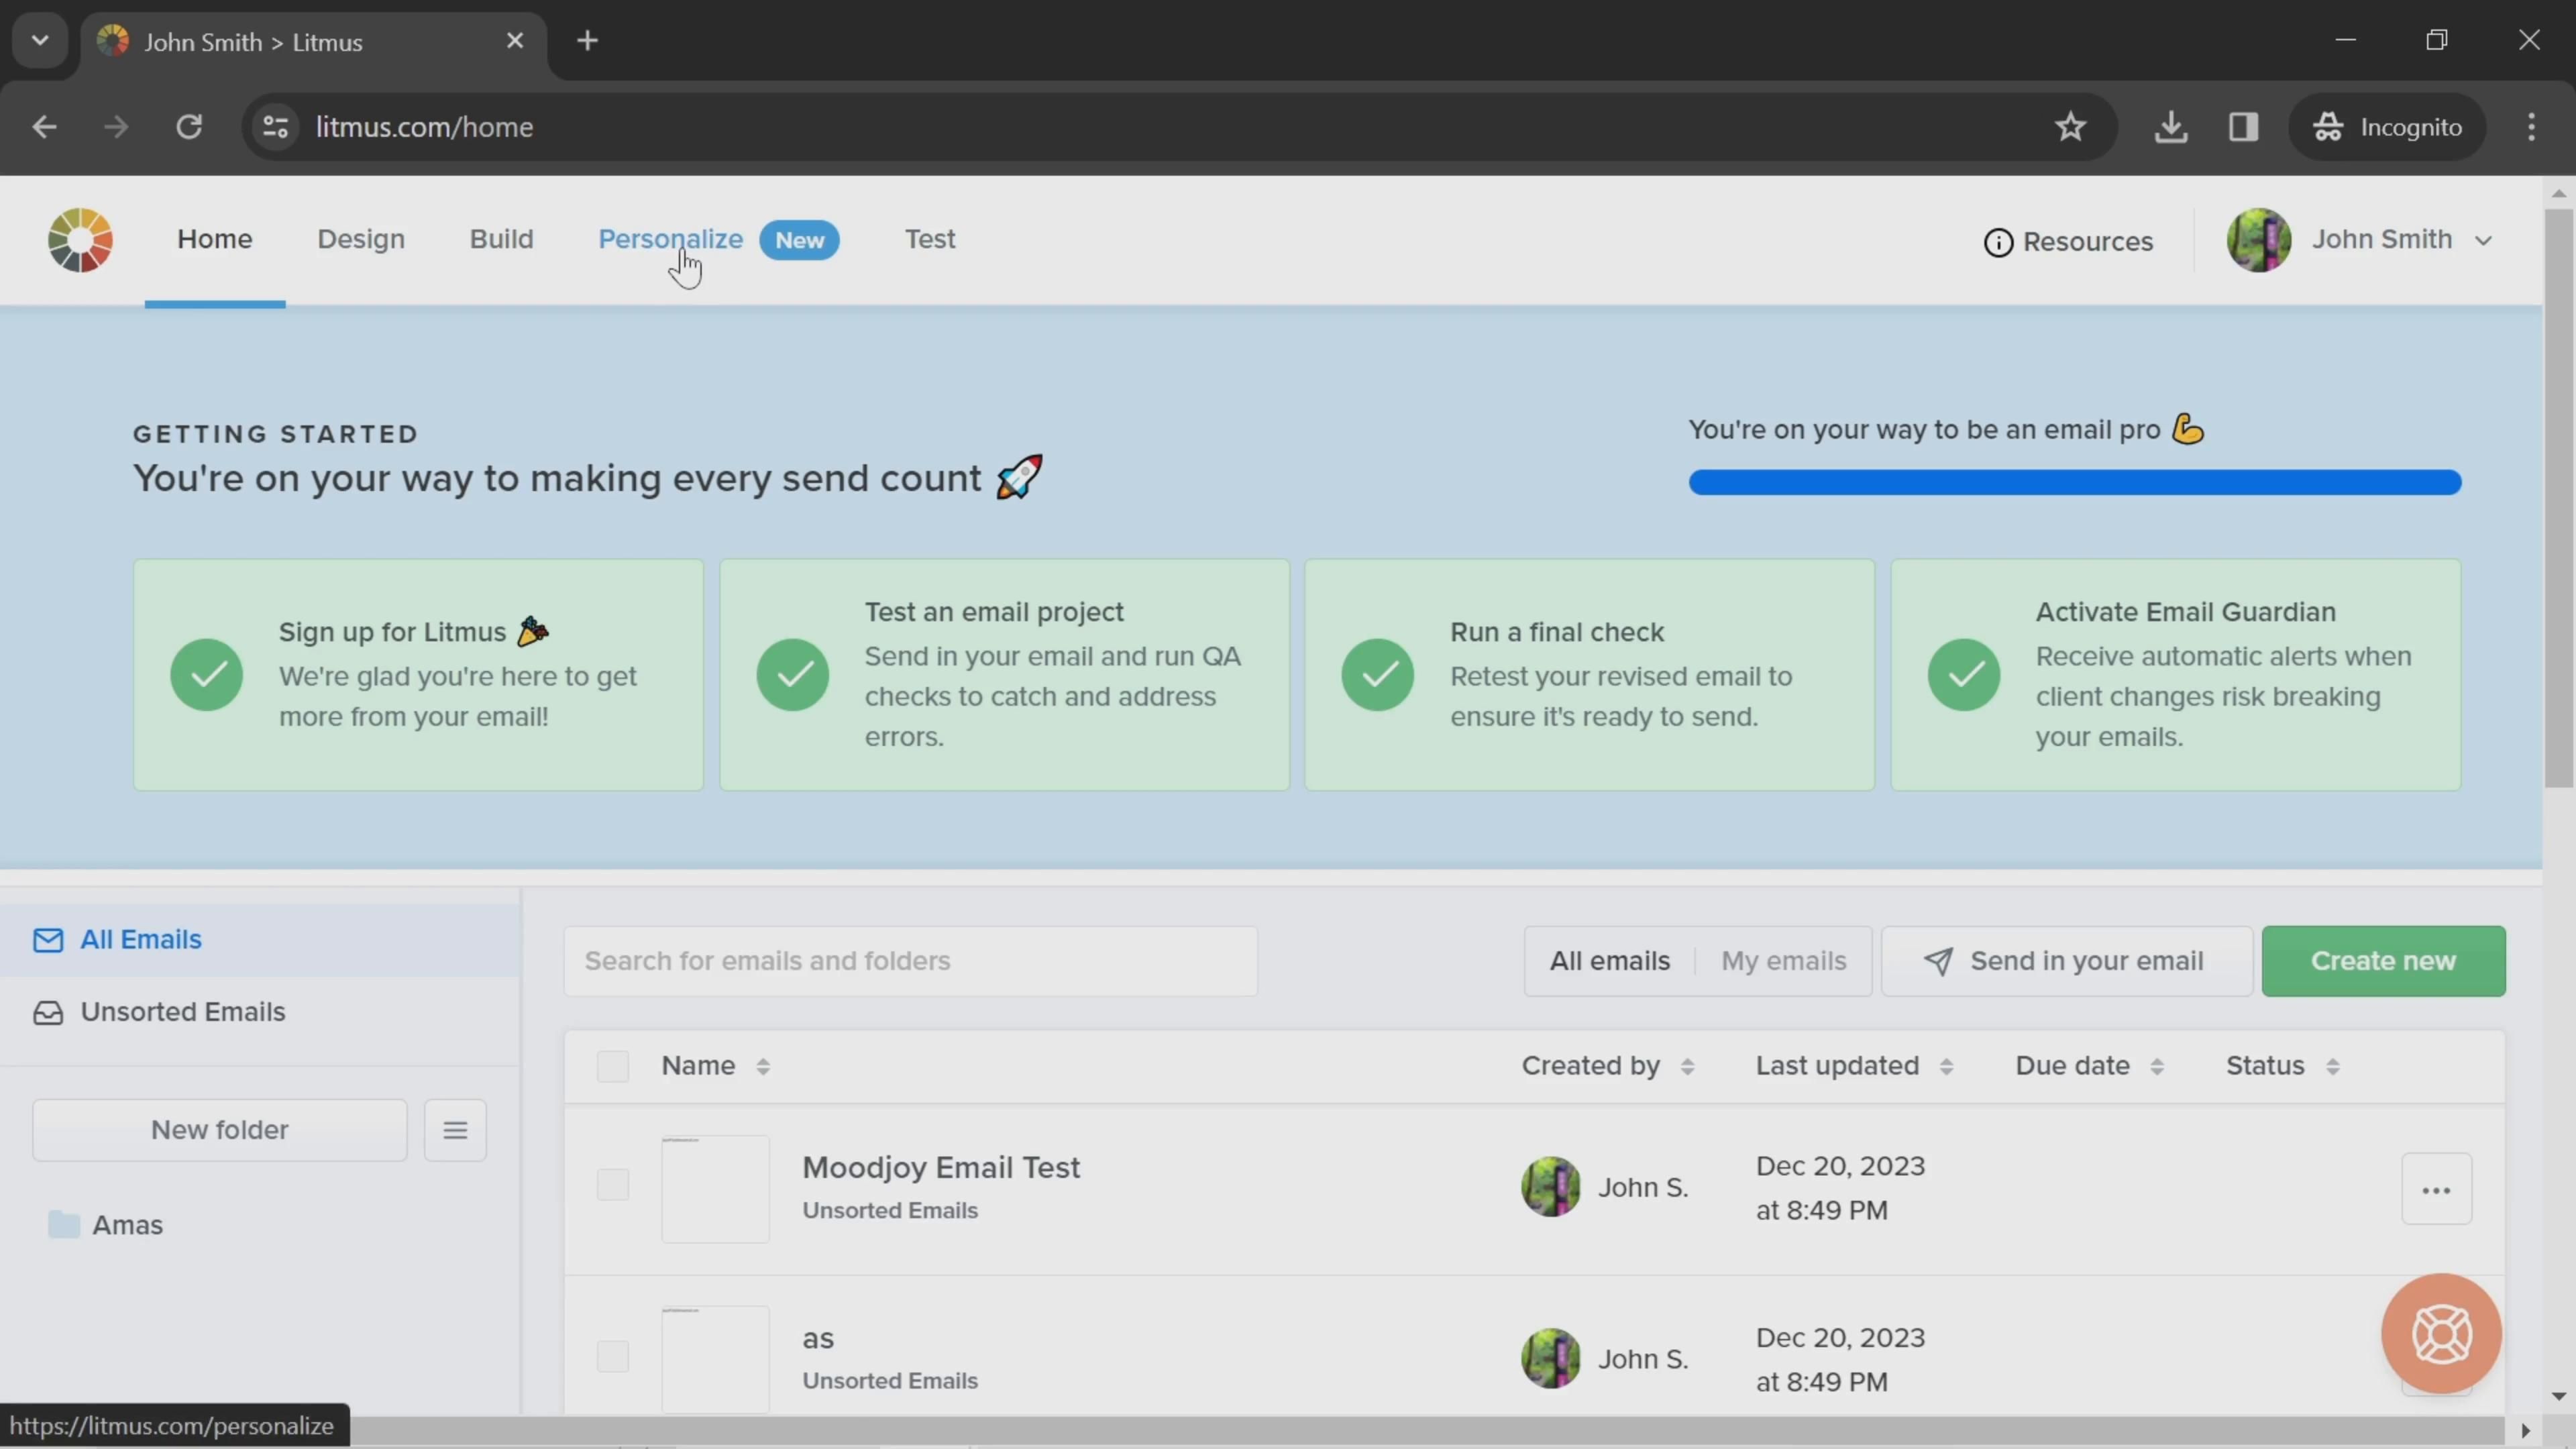Click the New folder button
The width and height of the screenshot is (2576, 1449).
pyautogui.click(x=219, y=1130)
